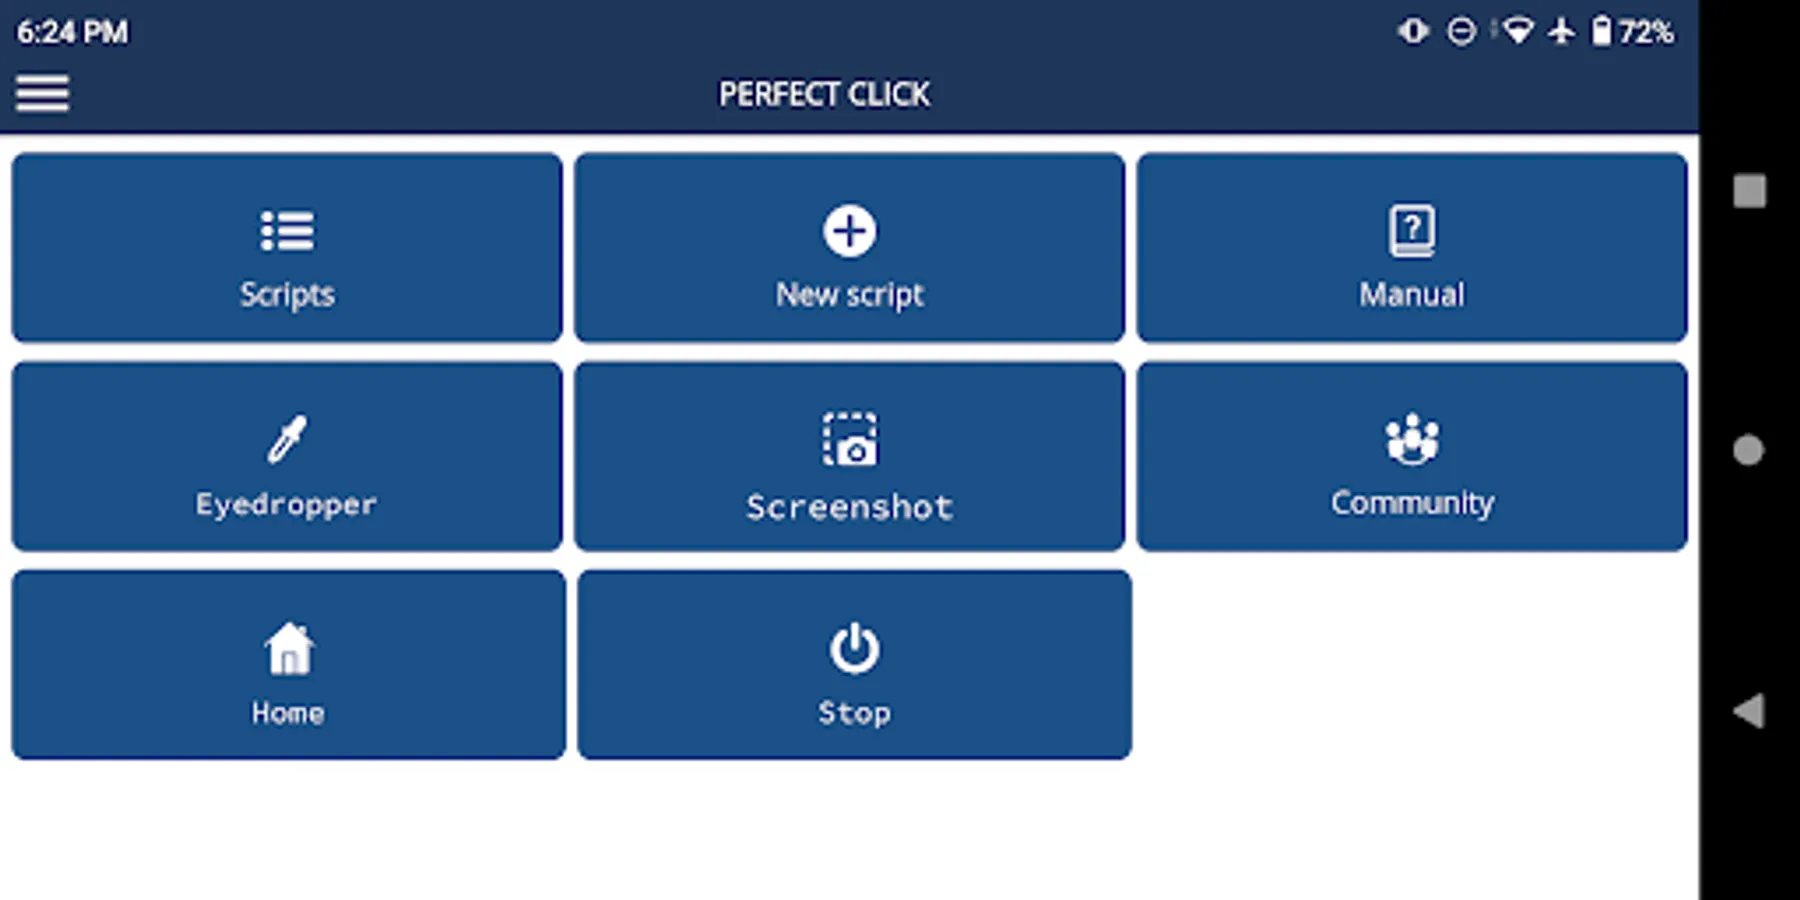Tap the Scripts list icon
Image resolution: width=1800 pixels, height=900 pixels.
tap(287, 231)
